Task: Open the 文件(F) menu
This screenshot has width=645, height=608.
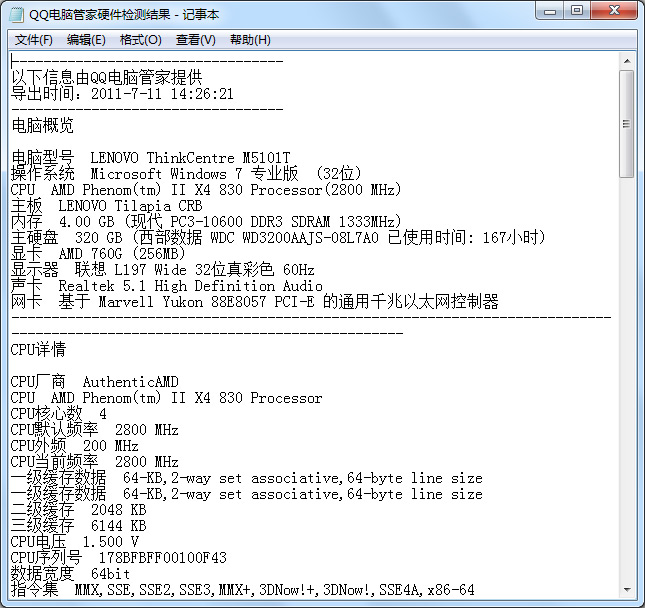Action: (34, 40)
